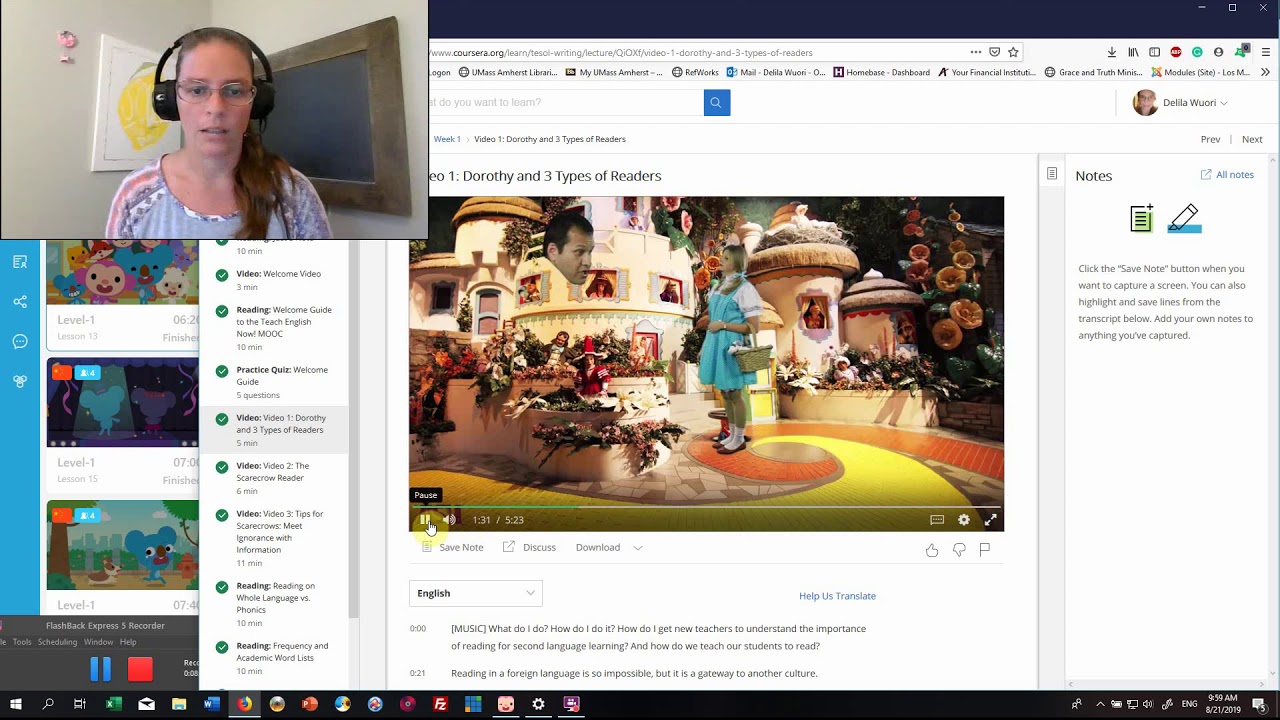Open Firefox downloads panel
Viewport: 1280px width, 720px height.
[x=1112, y=52]
